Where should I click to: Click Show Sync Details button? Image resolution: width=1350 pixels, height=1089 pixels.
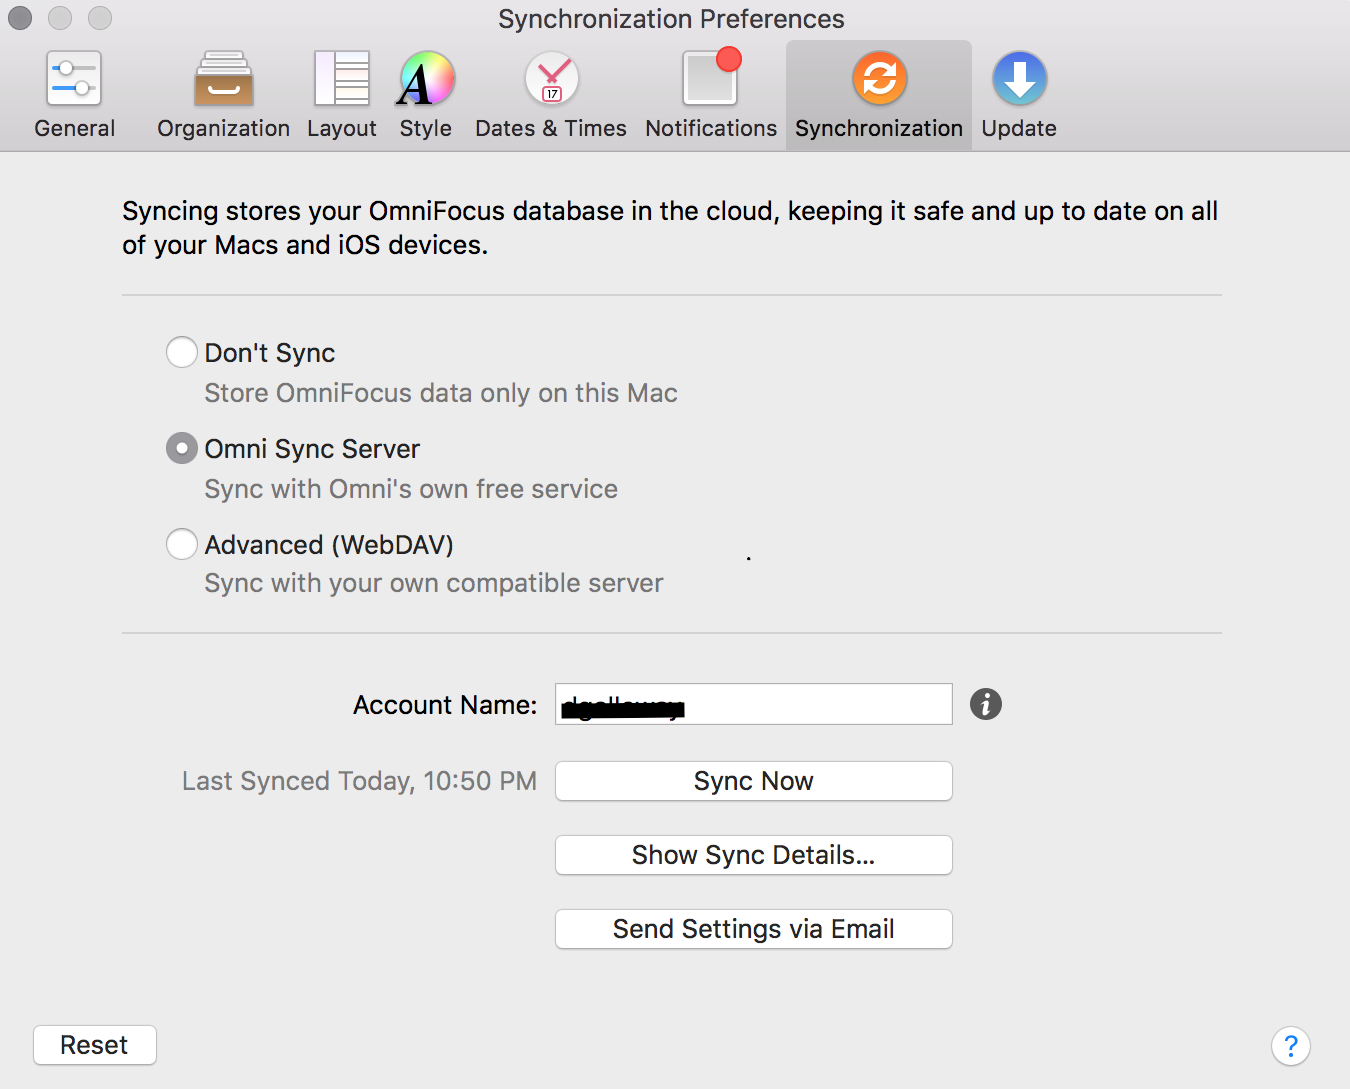(754, 855)
